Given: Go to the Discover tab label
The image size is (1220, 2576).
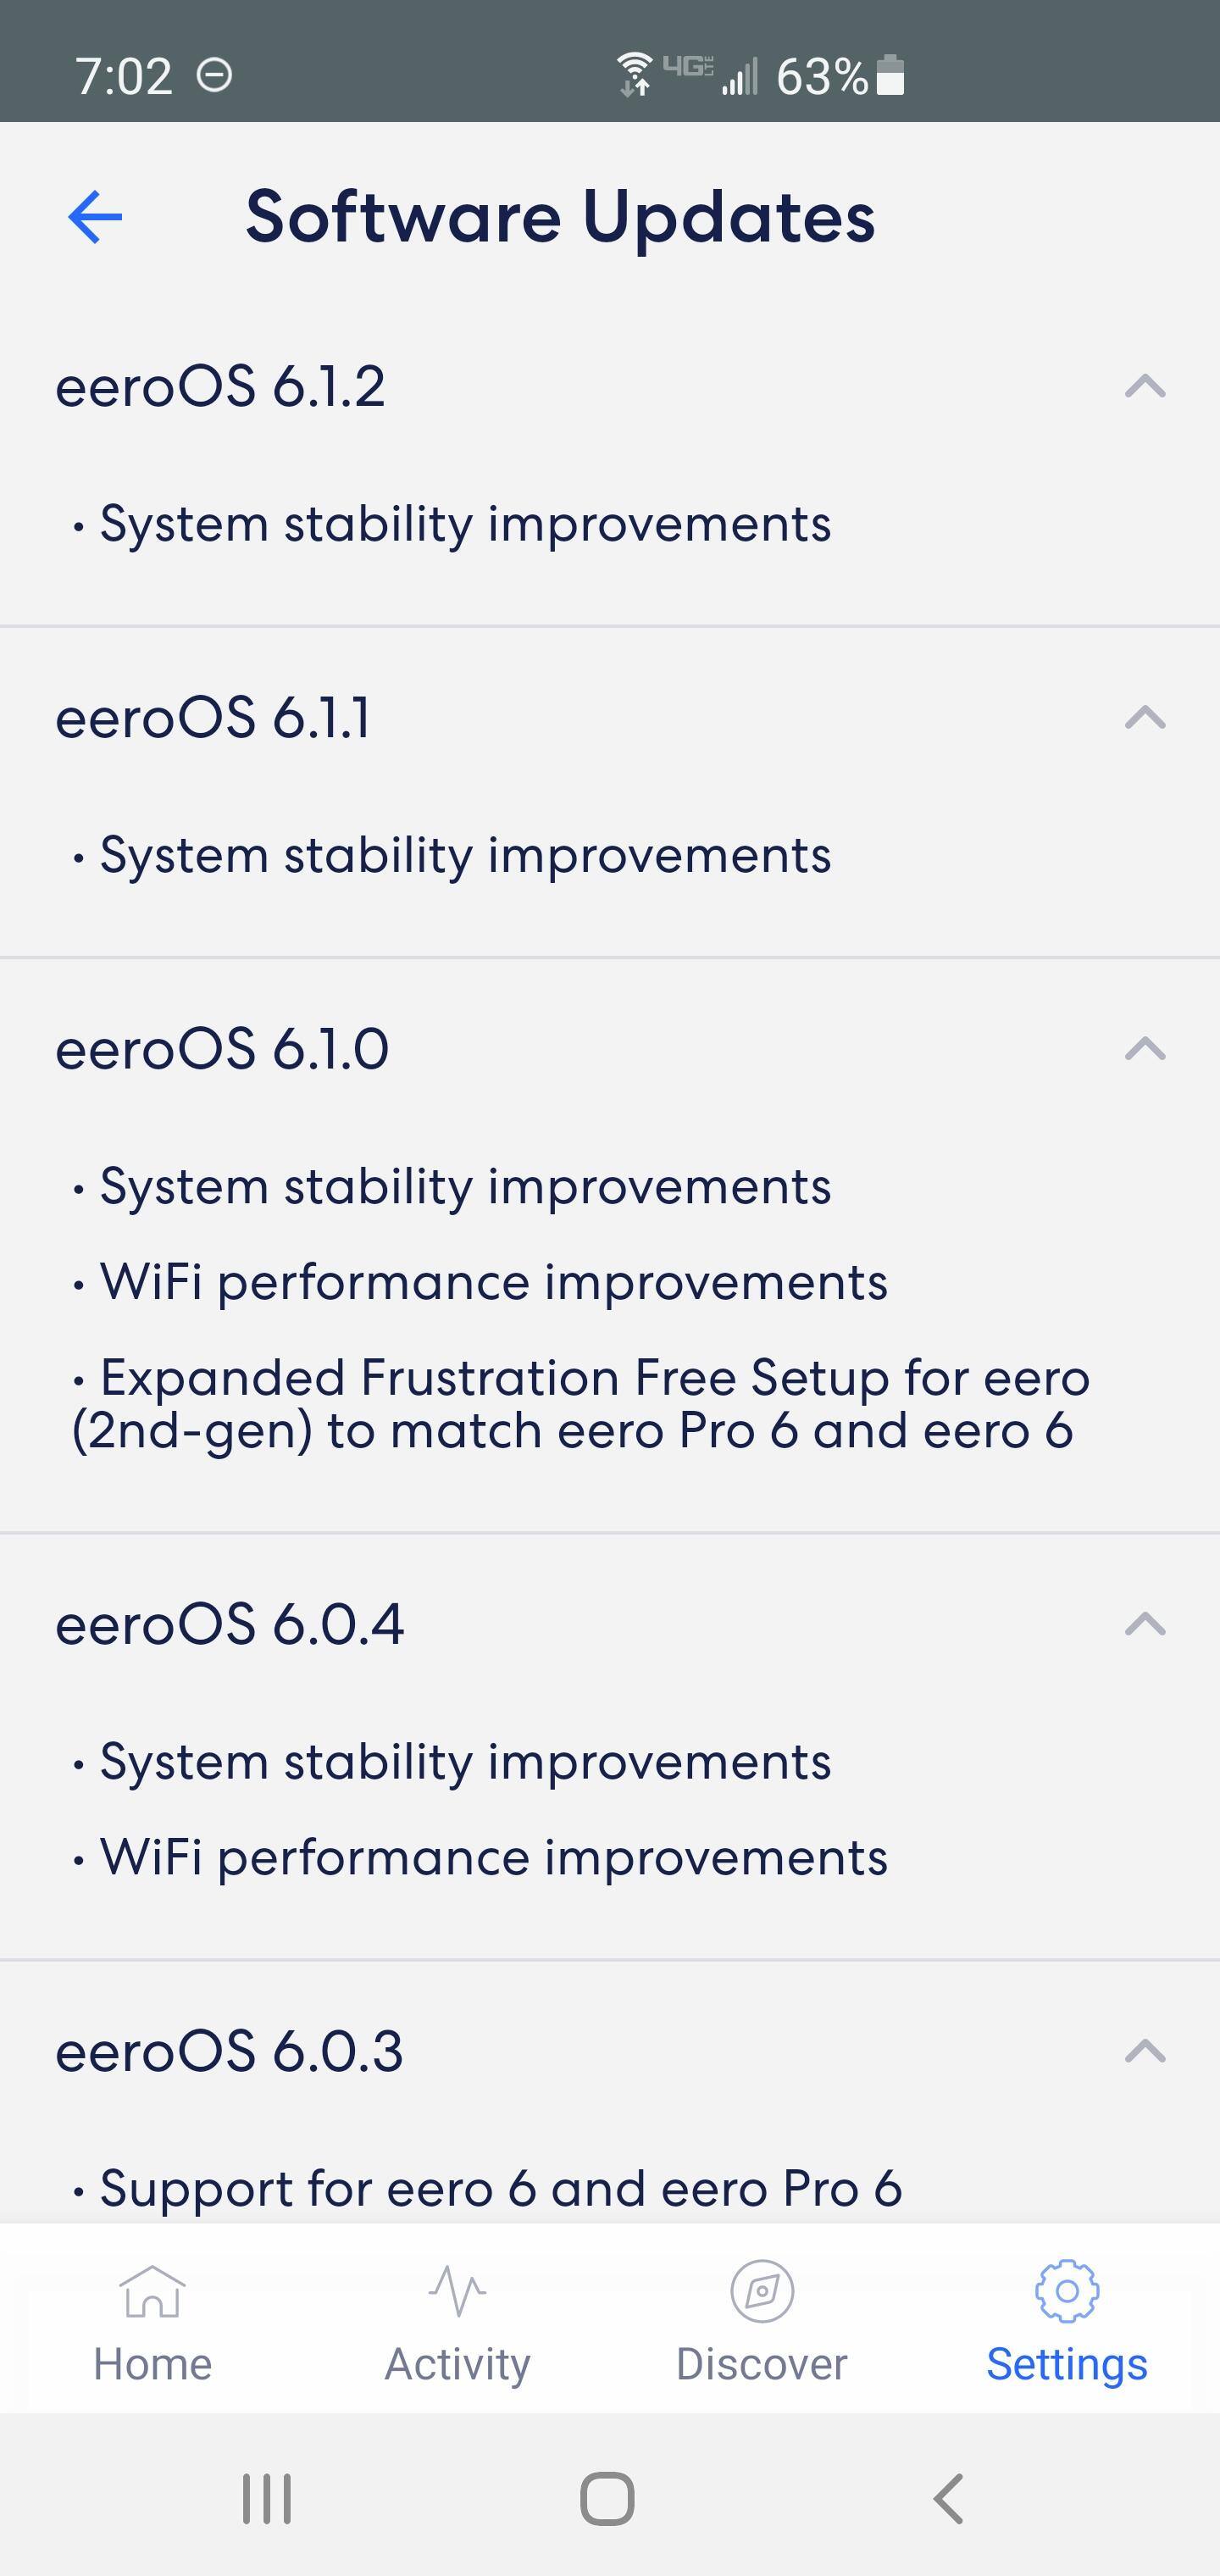Looking at the screenshot, I should [x=762, y=2364].
